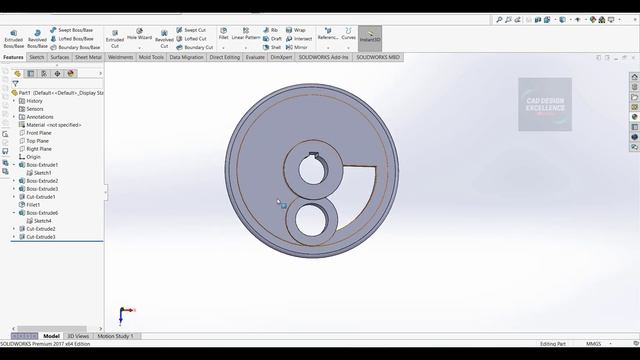Select the Boundary Cut tool

point(195,47)
